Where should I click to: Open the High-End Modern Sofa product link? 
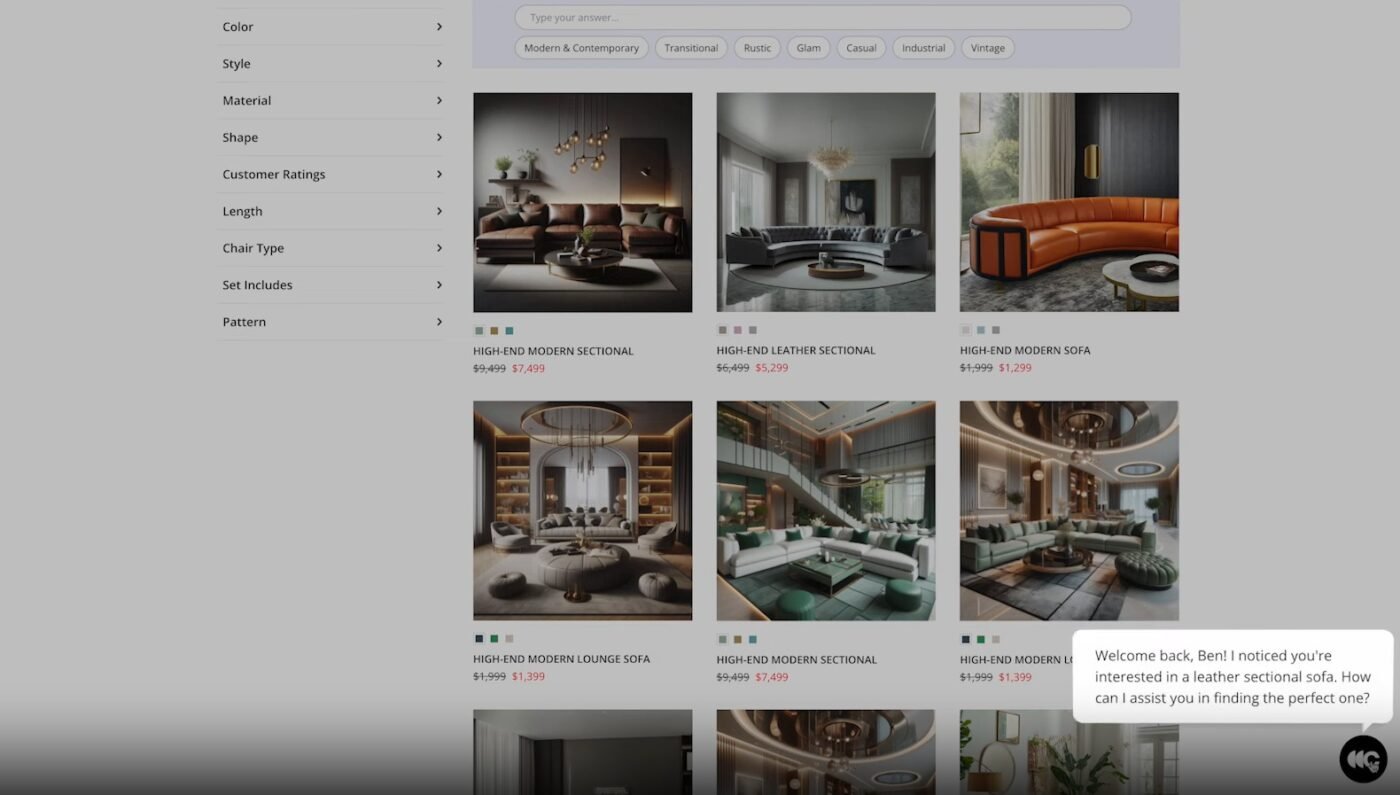[x=1024, y=351]
